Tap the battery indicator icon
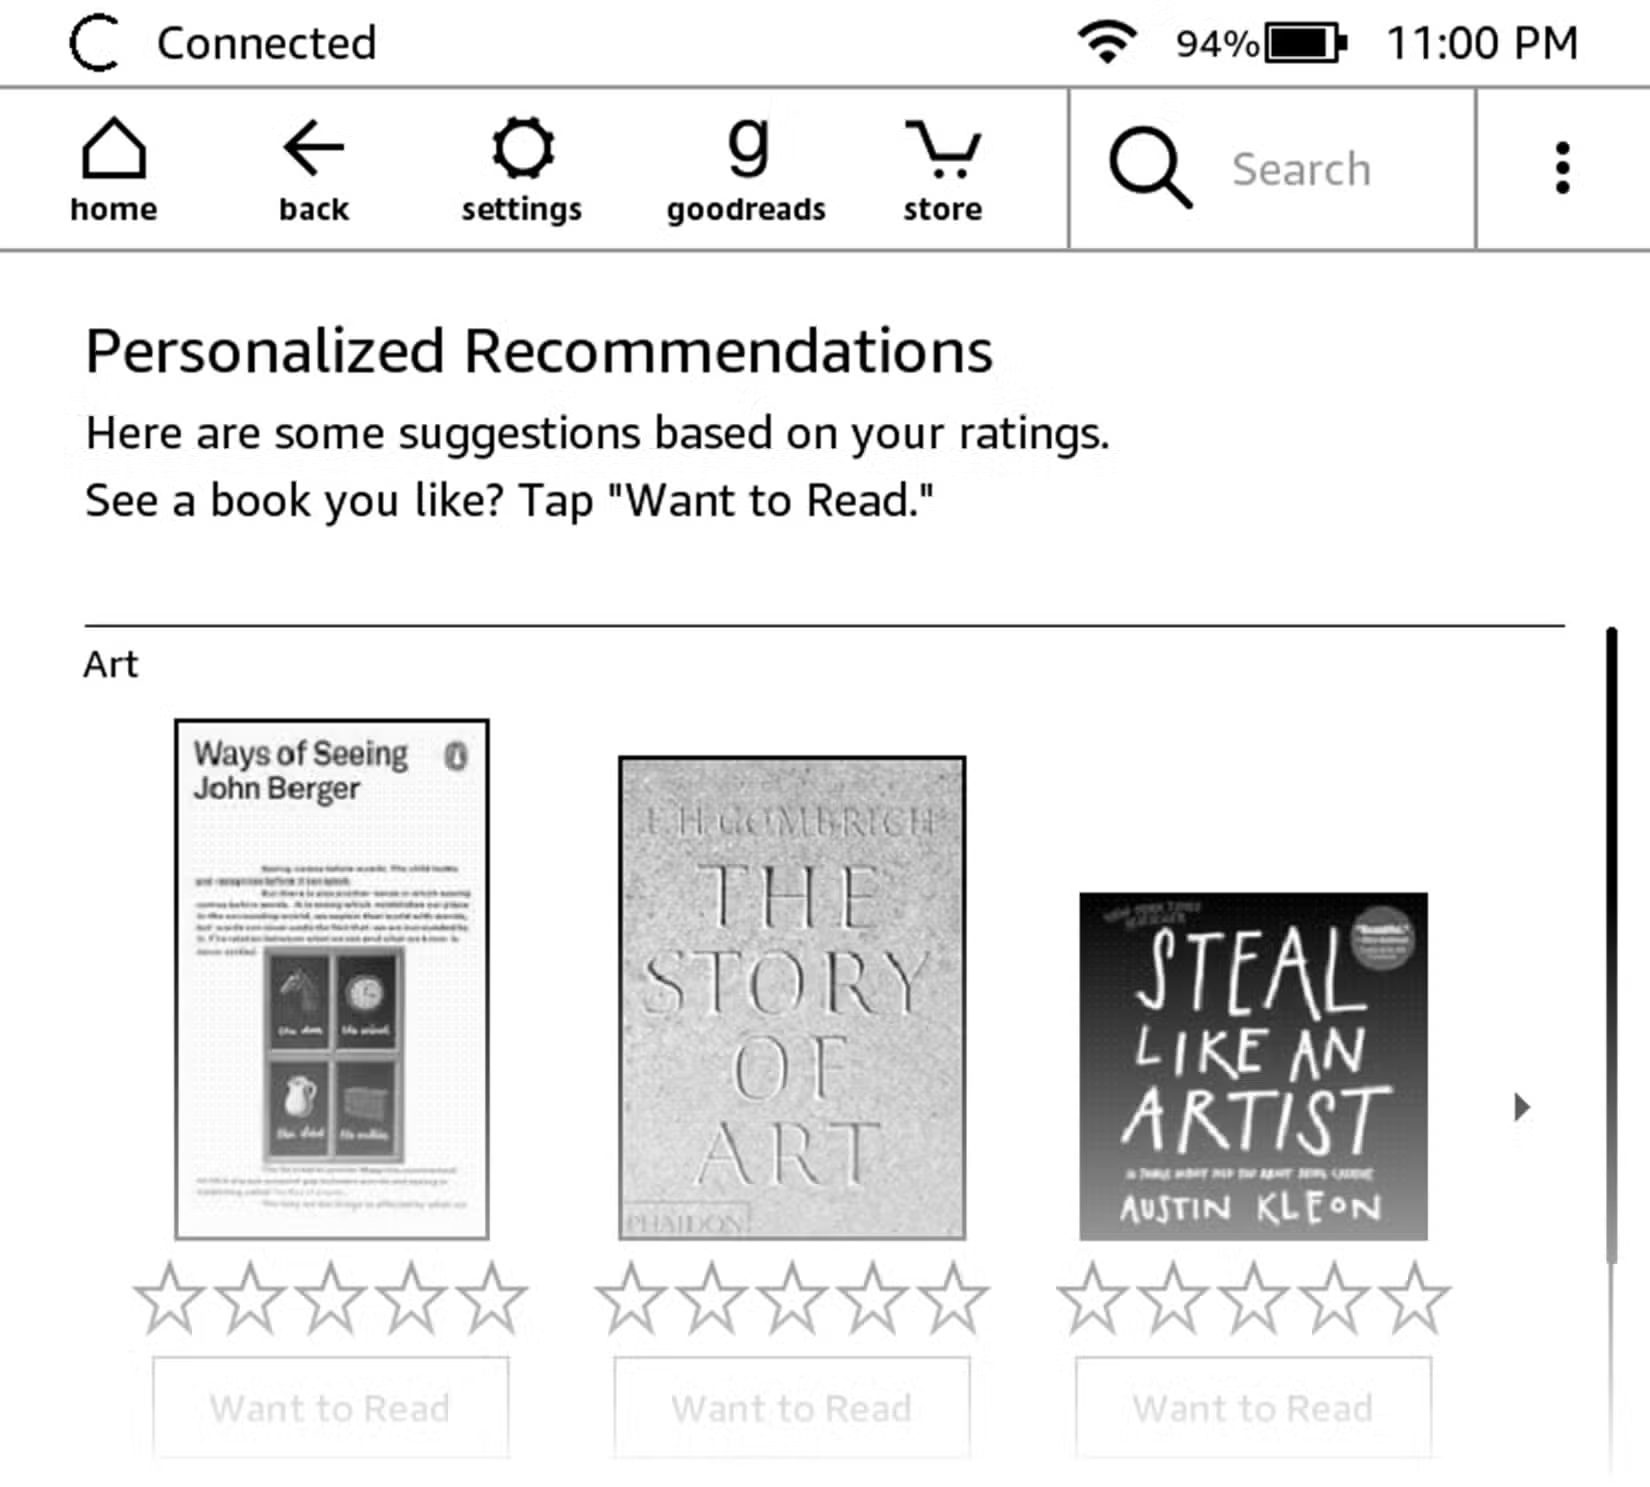This screenshot has width=1650, height=1487. [1300, 42]
